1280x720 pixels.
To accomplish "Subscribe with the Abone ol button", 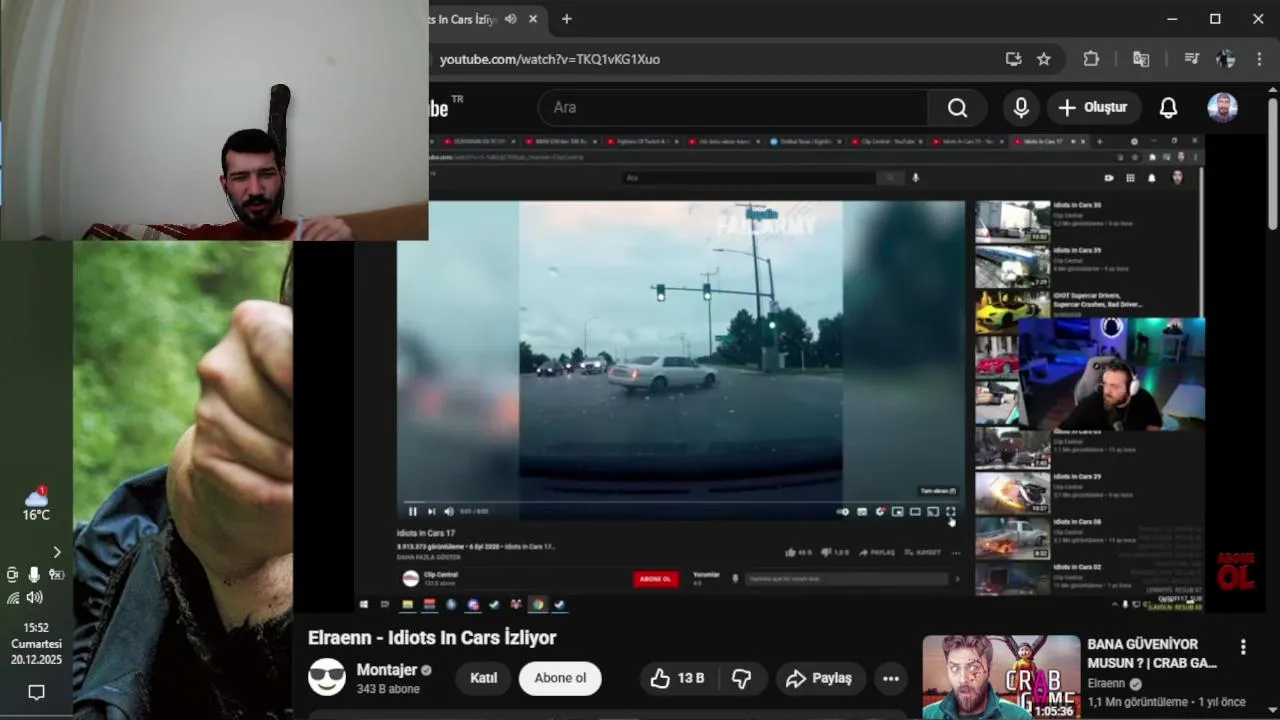I will click(560, 678).
